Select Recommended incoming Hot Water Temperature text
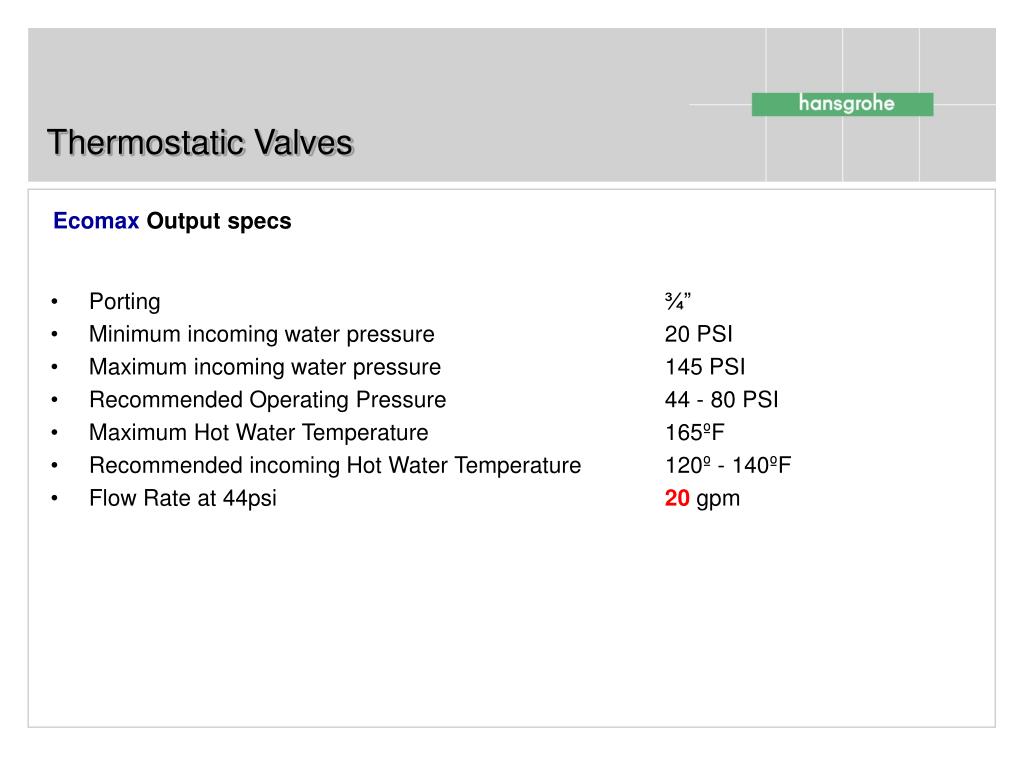This screenshot has width=1024, height=768. [335, 466]
